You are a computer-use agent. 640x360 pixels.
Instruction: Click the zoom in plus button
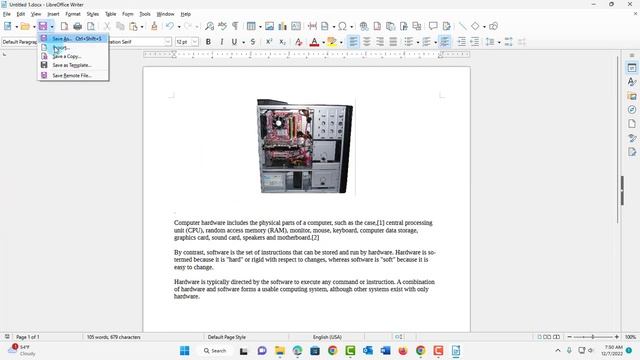pos(617,337)
